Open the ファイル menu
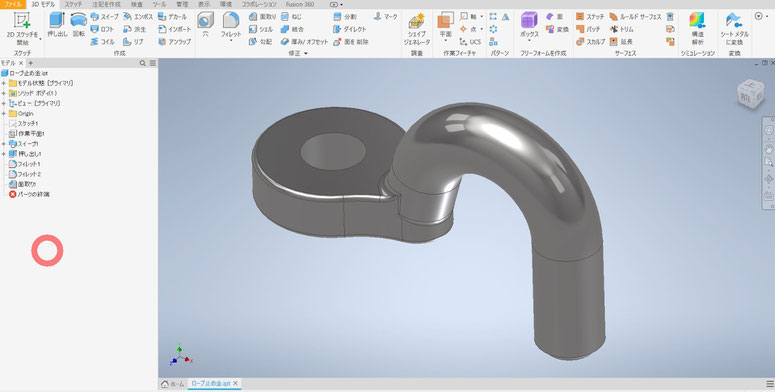 [13, 4]
